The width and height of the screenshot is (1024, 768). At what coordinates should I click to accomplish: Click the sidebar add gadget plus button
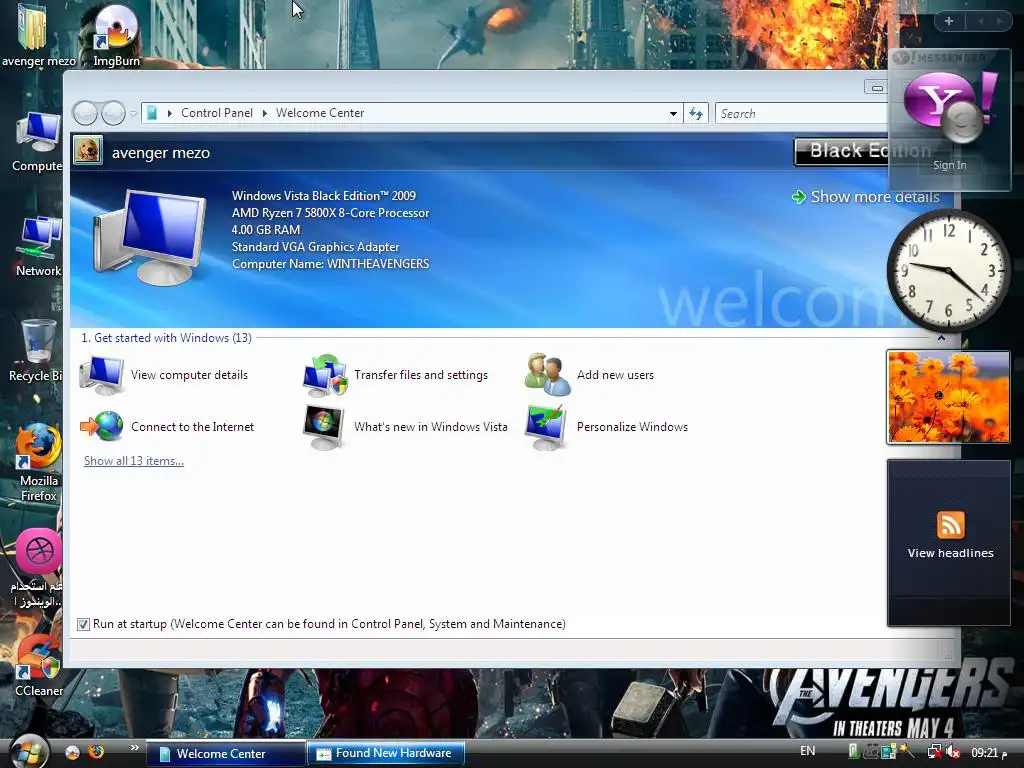click(x=949, y=21)
